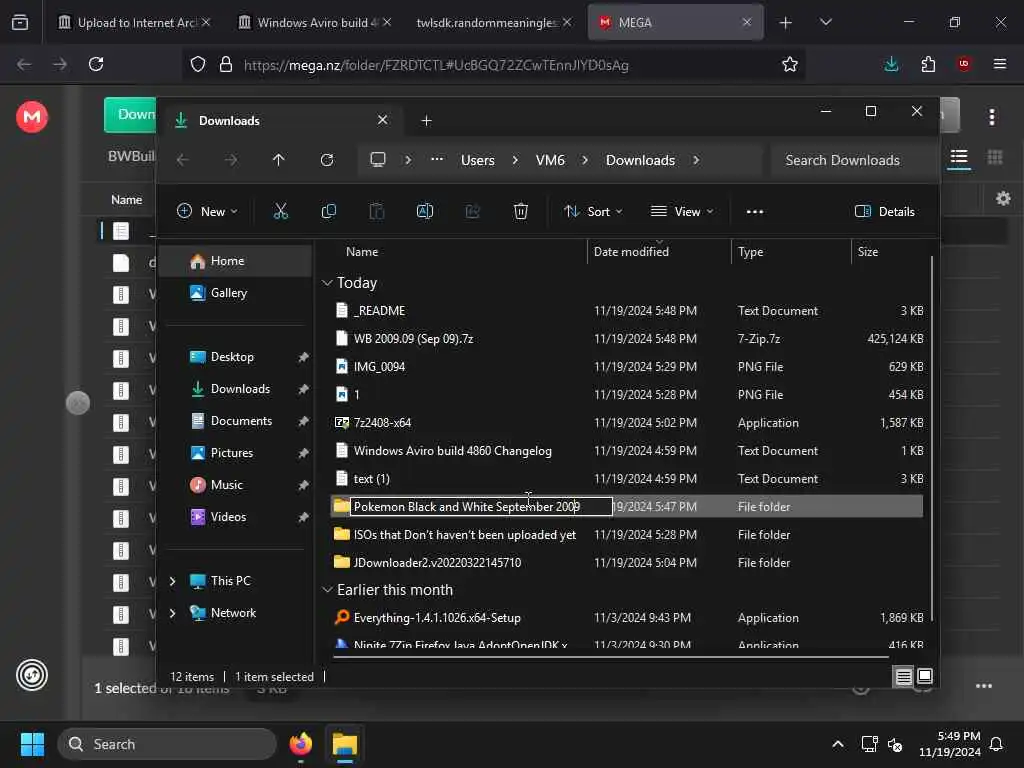Open Documents from quick access
Screen dimensions: 1024x768
pyautogui.click(x=241, y=421)
